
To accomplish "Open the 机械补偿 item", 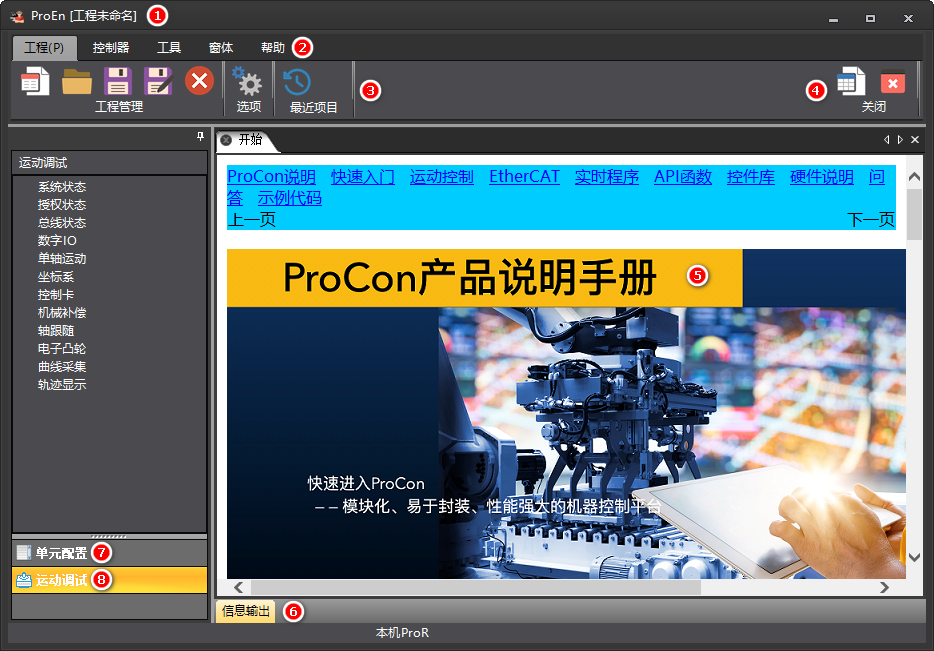I will click(x=62, y=313).
